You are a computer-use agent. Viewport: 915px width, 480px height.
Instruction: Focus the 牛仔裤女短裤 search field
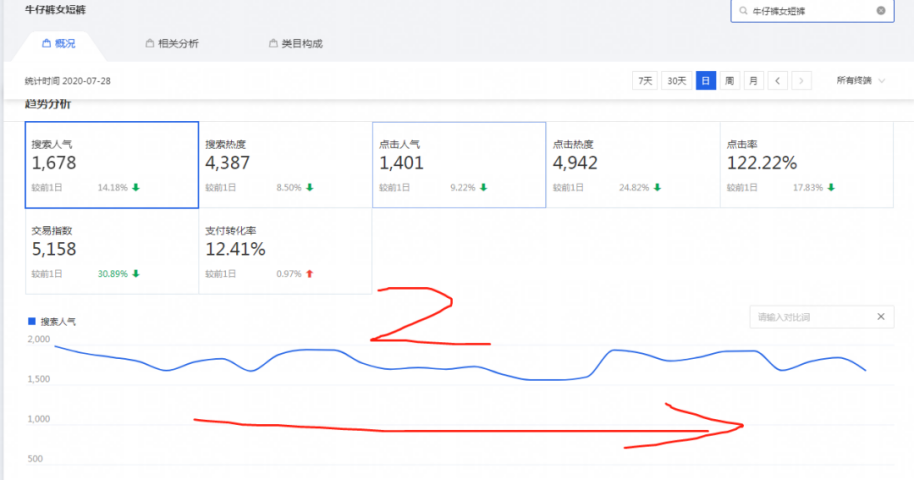(812, 10)
